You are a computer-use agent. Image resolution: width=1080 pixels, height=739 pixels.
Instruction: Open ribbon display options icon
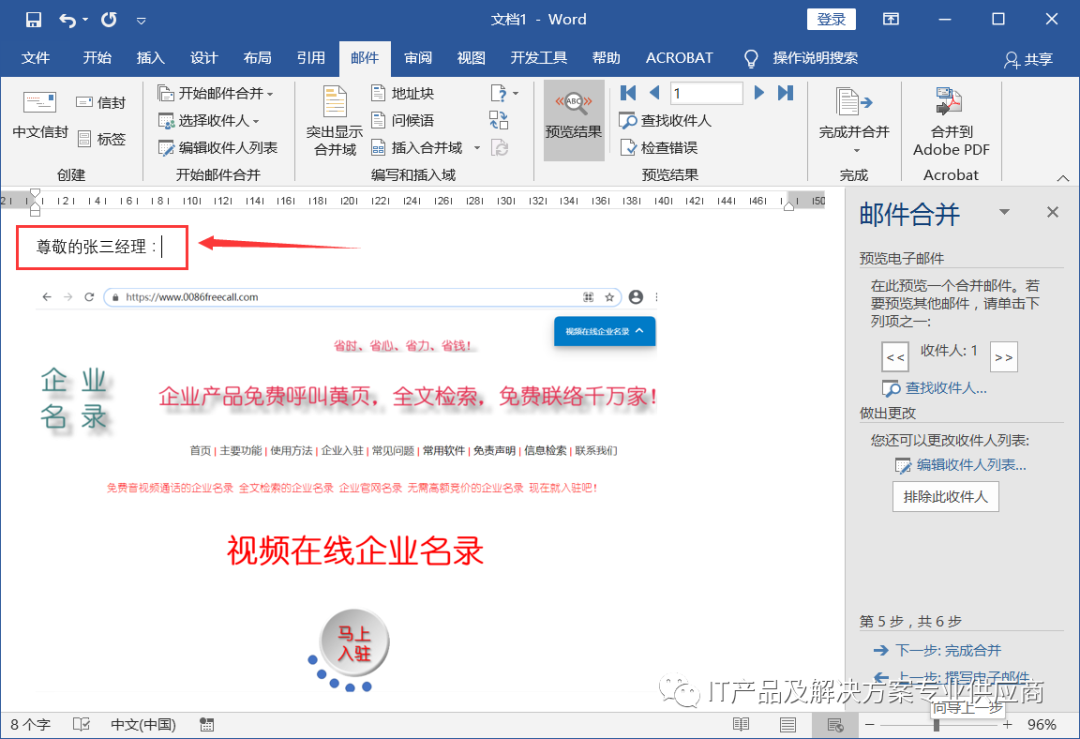(891, 19)
